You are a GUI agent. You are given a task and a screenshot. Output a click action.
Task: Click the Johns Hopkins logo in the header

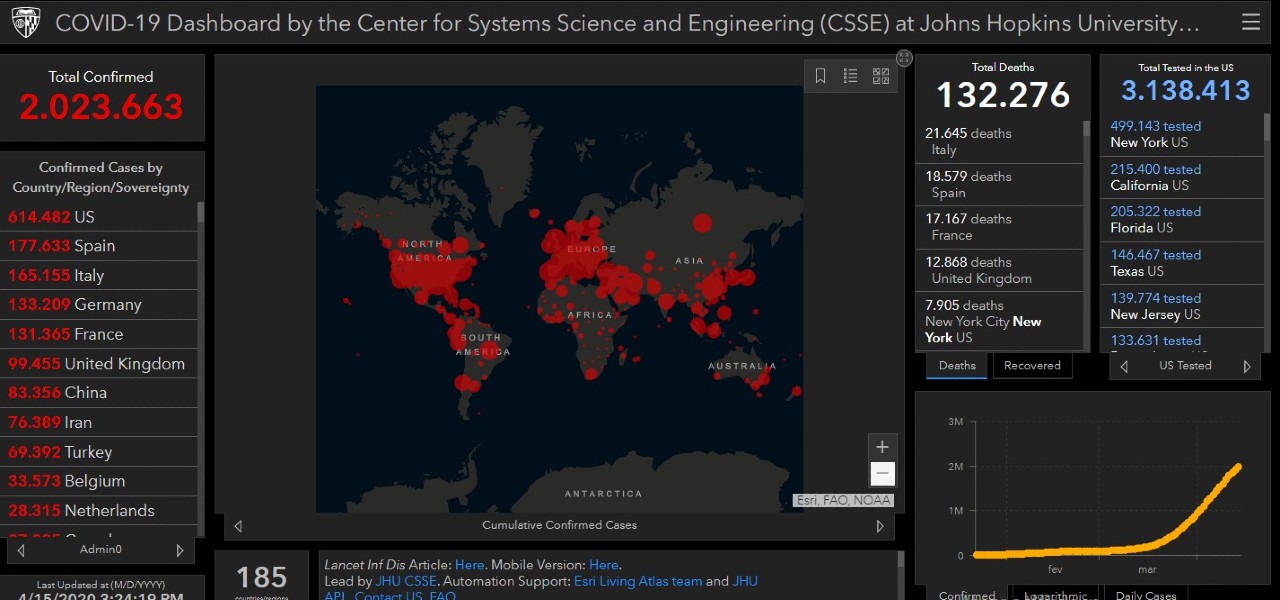pos(25,22)
